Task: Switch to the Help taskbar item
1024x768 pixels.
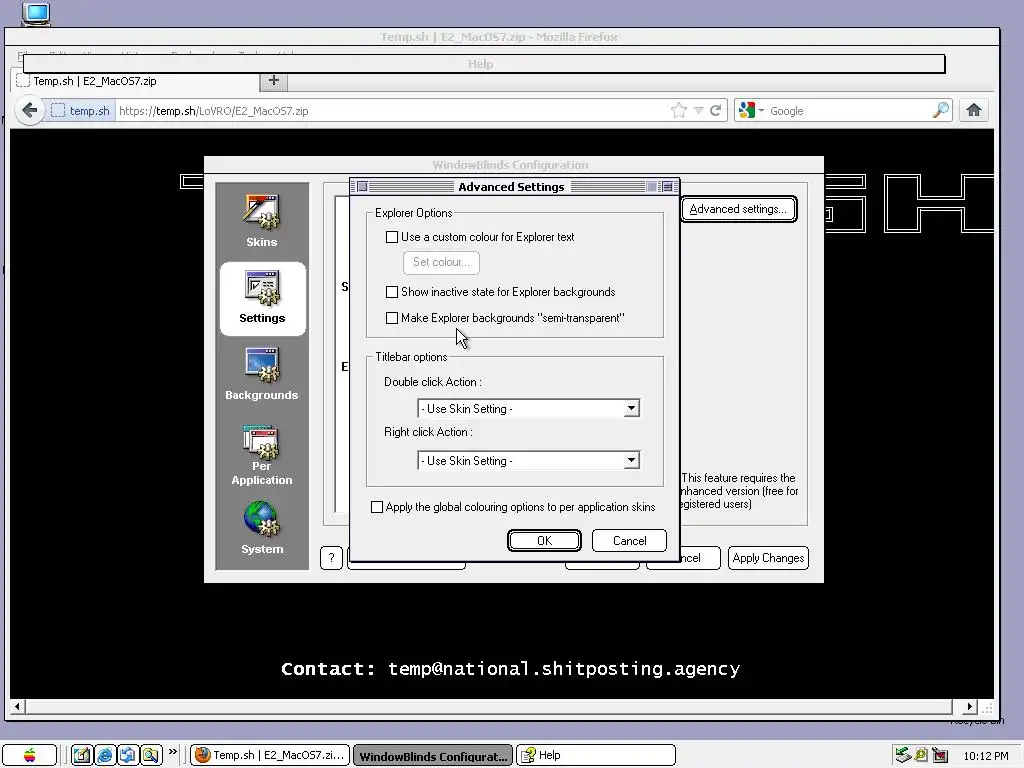Action: coord(596,756)
